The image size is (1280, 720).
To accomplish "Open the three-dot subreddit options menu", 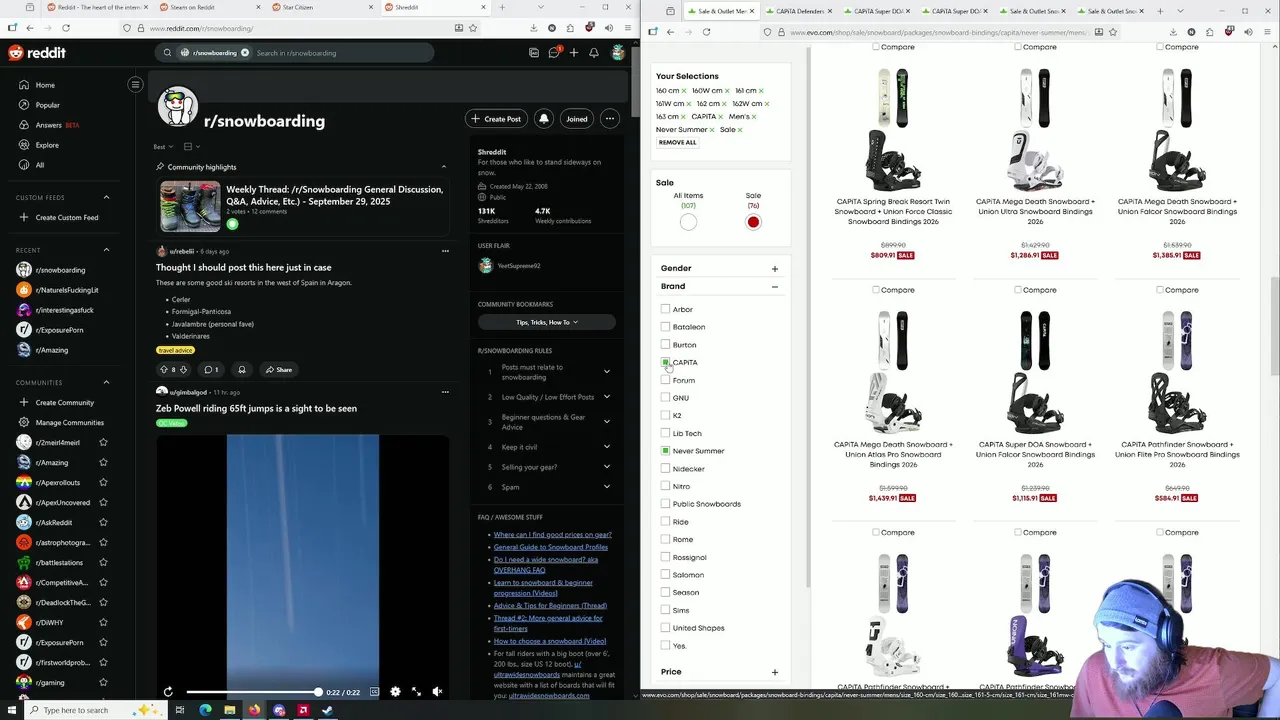I will pos(609,119).
